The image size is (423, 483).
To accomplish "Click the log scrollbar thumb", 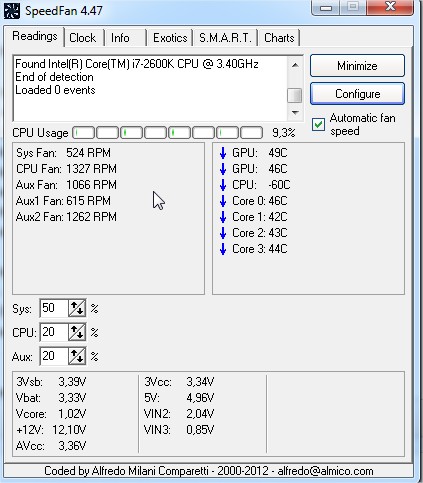I will point(295,95).
